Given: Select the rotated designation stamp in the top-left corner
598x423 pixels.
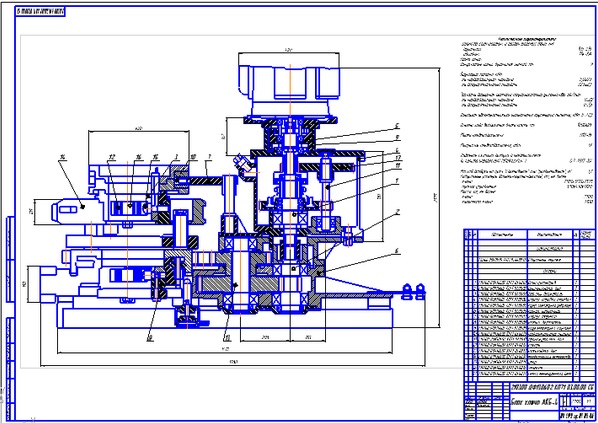Looking at the screenshot, I should pos(40,12).
